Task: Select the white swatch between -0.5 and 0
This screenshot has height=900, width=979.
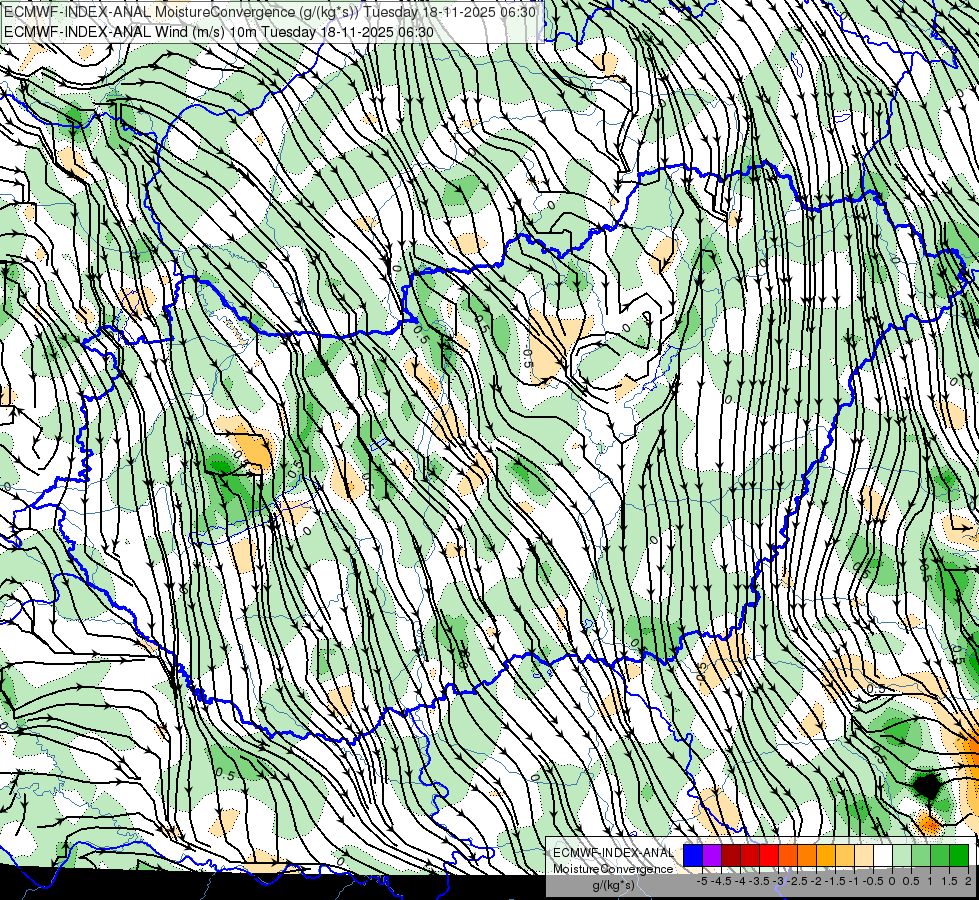Action: [883, 855]
